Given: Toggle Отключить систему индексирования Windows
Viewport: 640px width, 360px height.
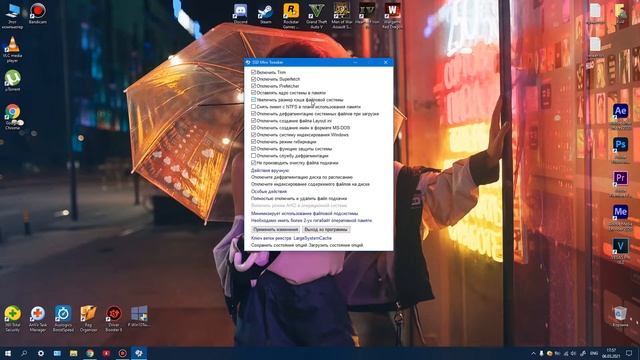Looking at the screenshot, I should (x=253, y=135).
